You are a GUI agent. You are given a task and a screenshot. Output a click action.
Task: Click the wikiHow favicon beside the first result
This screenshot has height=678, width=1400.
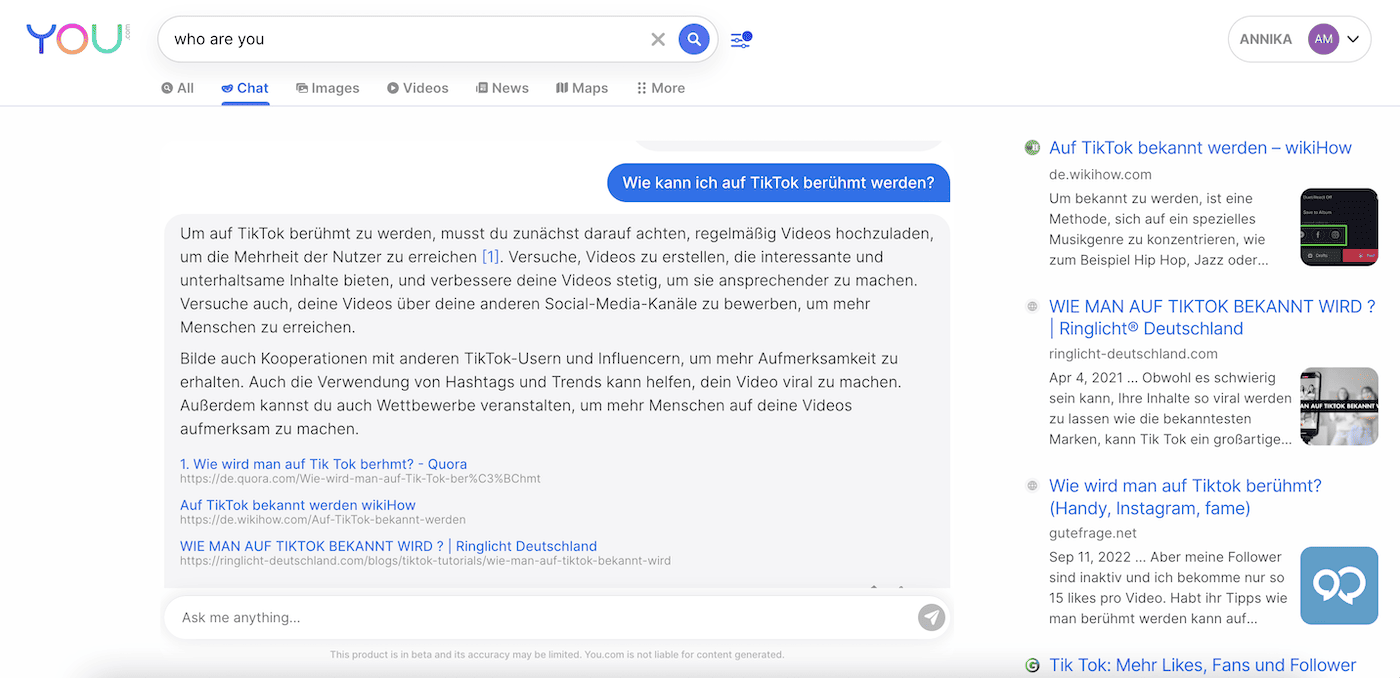click(1033, 148)
